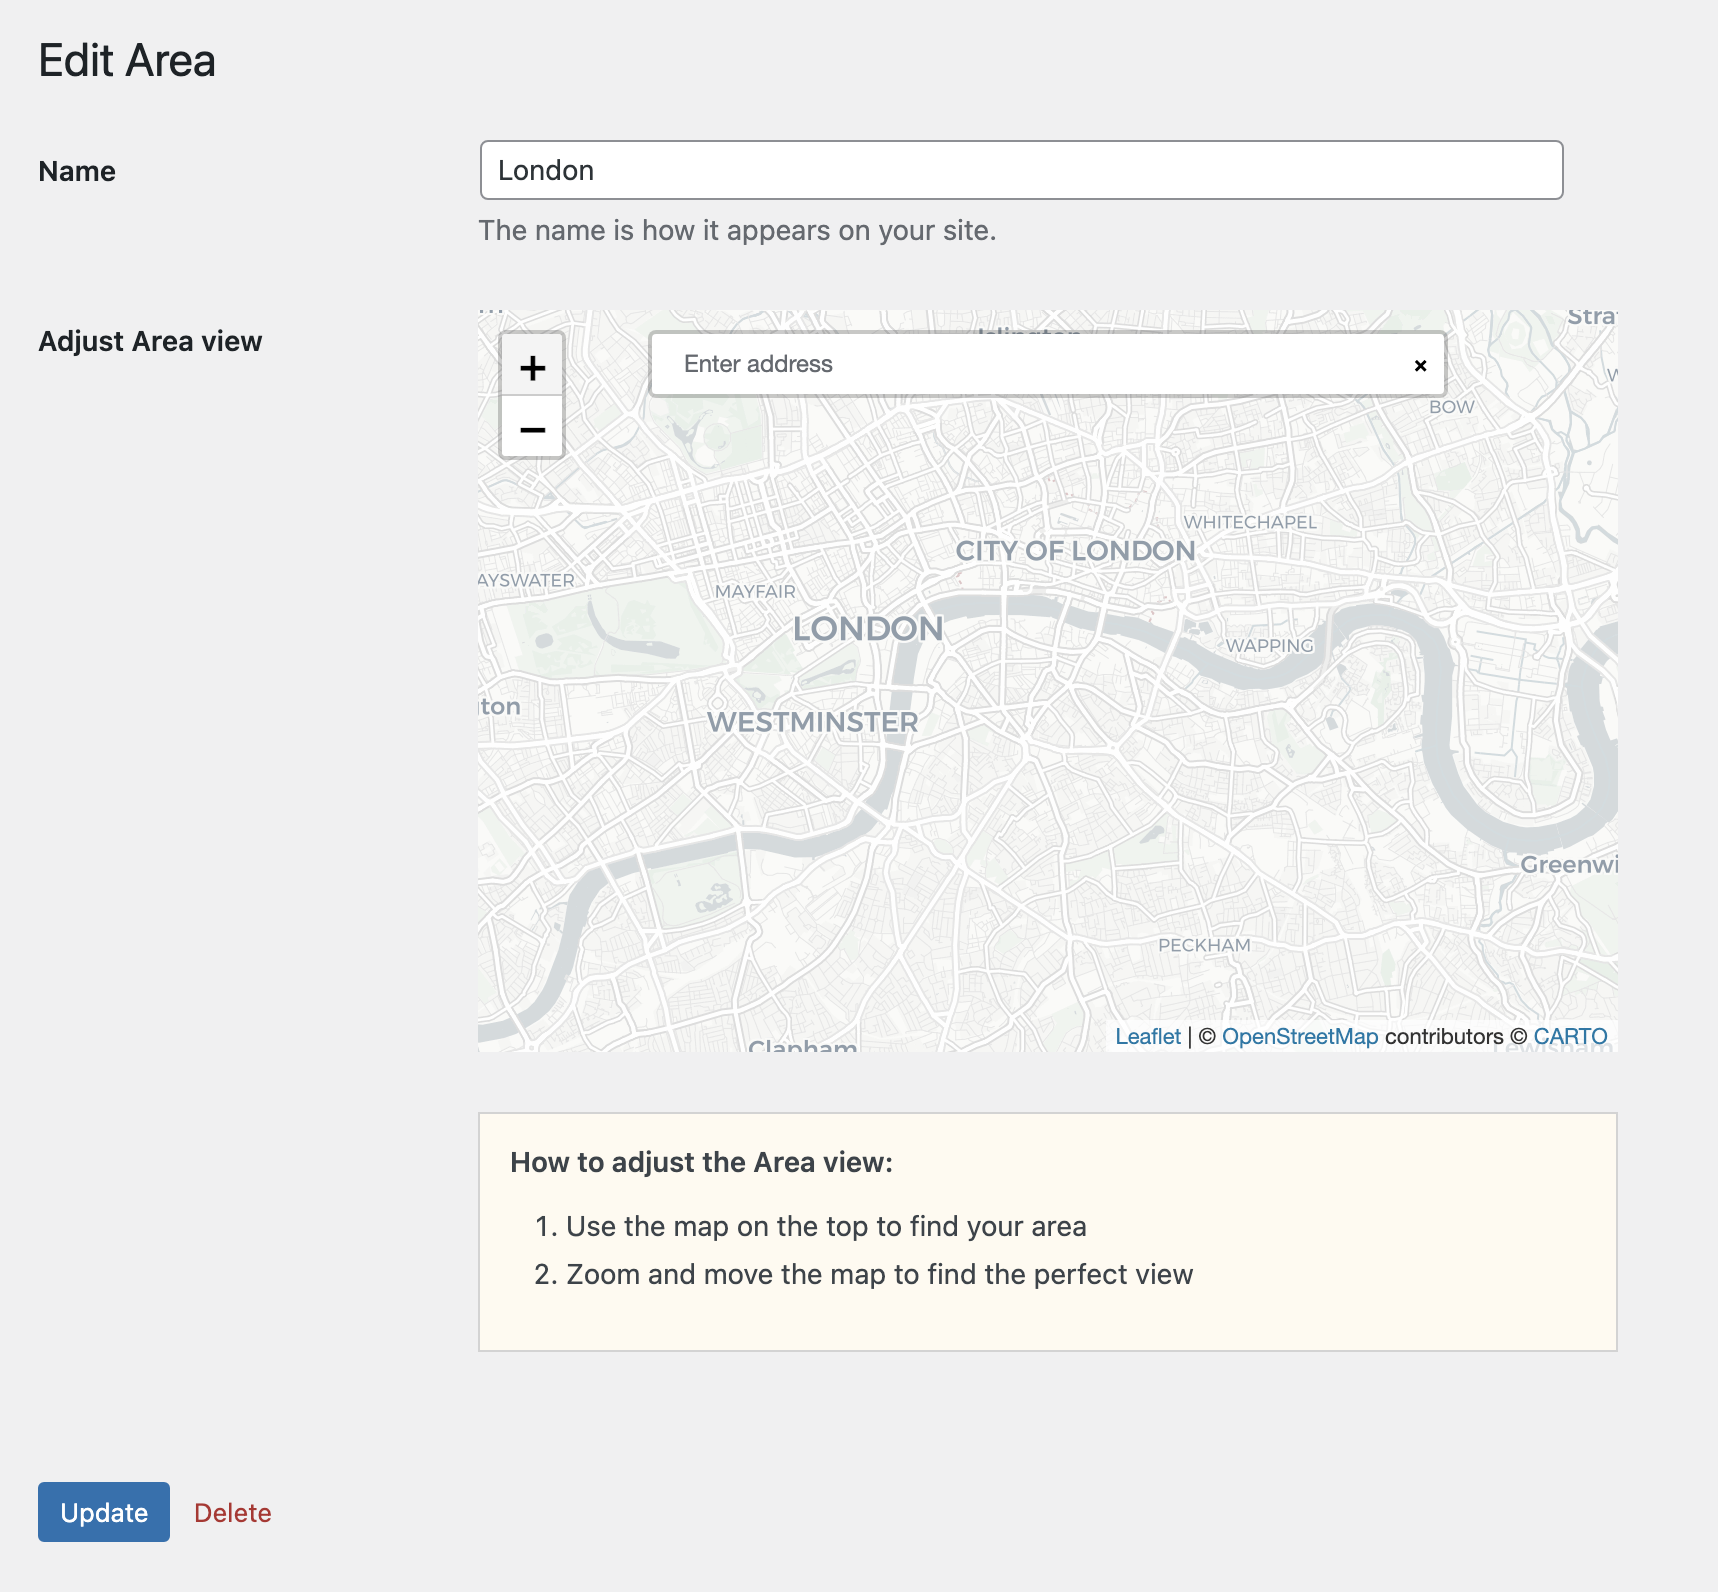This screenshot has width=1718, height=1592.
Task: Click WHITECHAPEL on the map
Action: click(x=1250, y=522)
